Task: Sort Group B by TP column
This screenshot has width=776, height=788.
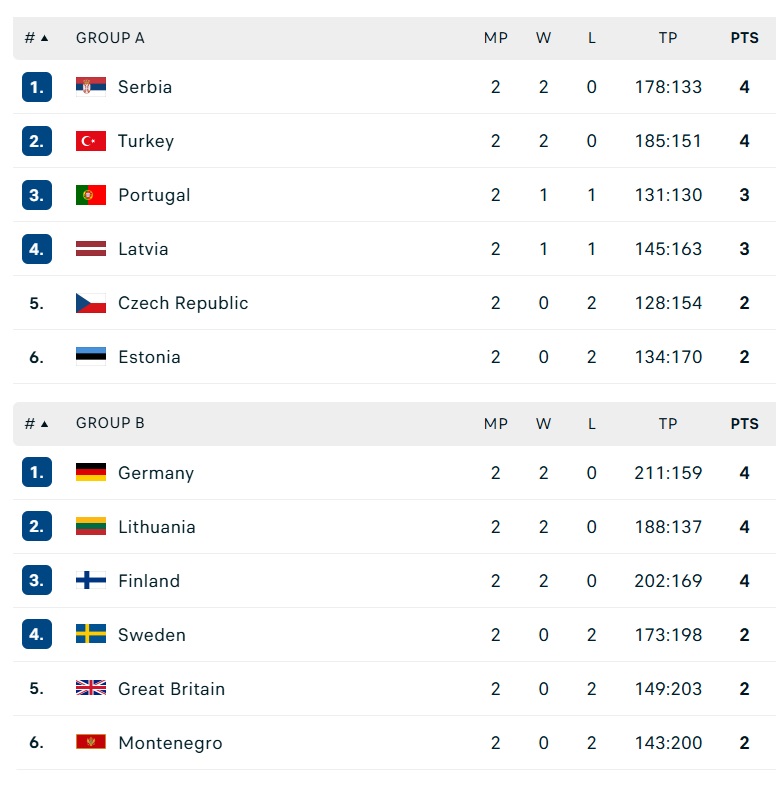Action: click(668, 424)
